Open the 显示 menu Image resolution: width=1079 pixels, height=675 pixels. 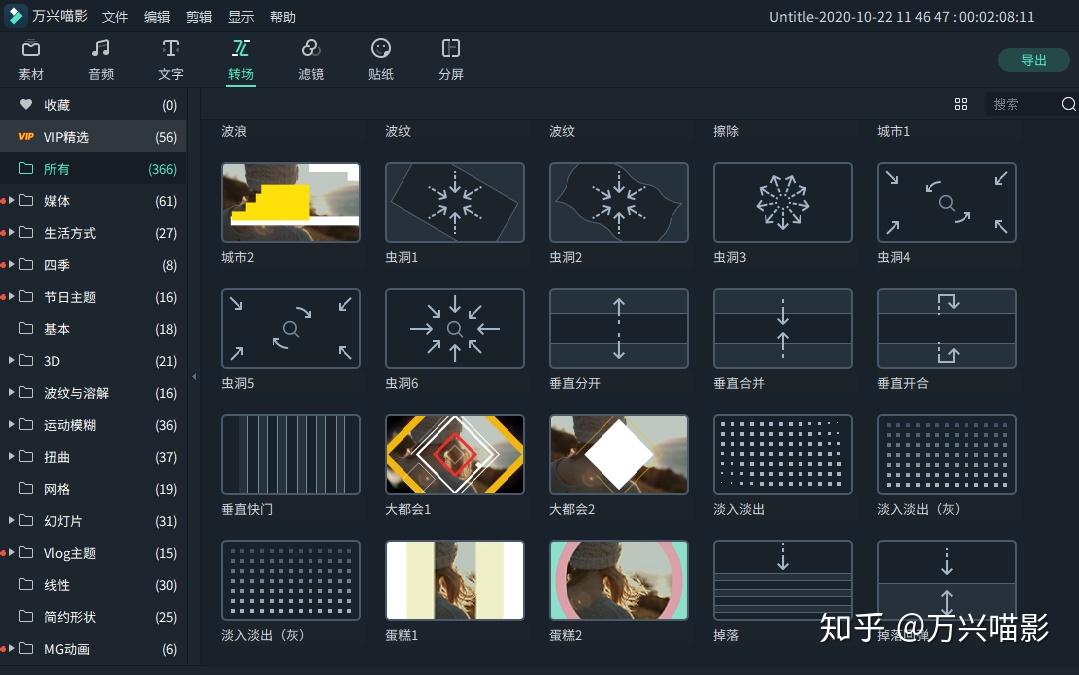pyautogui.click(x=241, y=17)
